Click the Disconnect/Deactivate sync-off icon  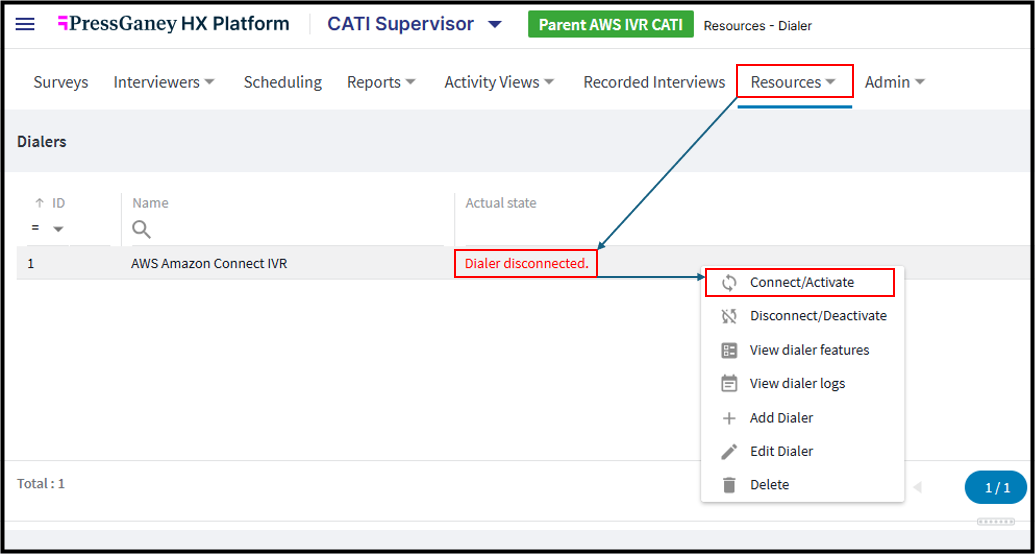(x=729, y=316)
